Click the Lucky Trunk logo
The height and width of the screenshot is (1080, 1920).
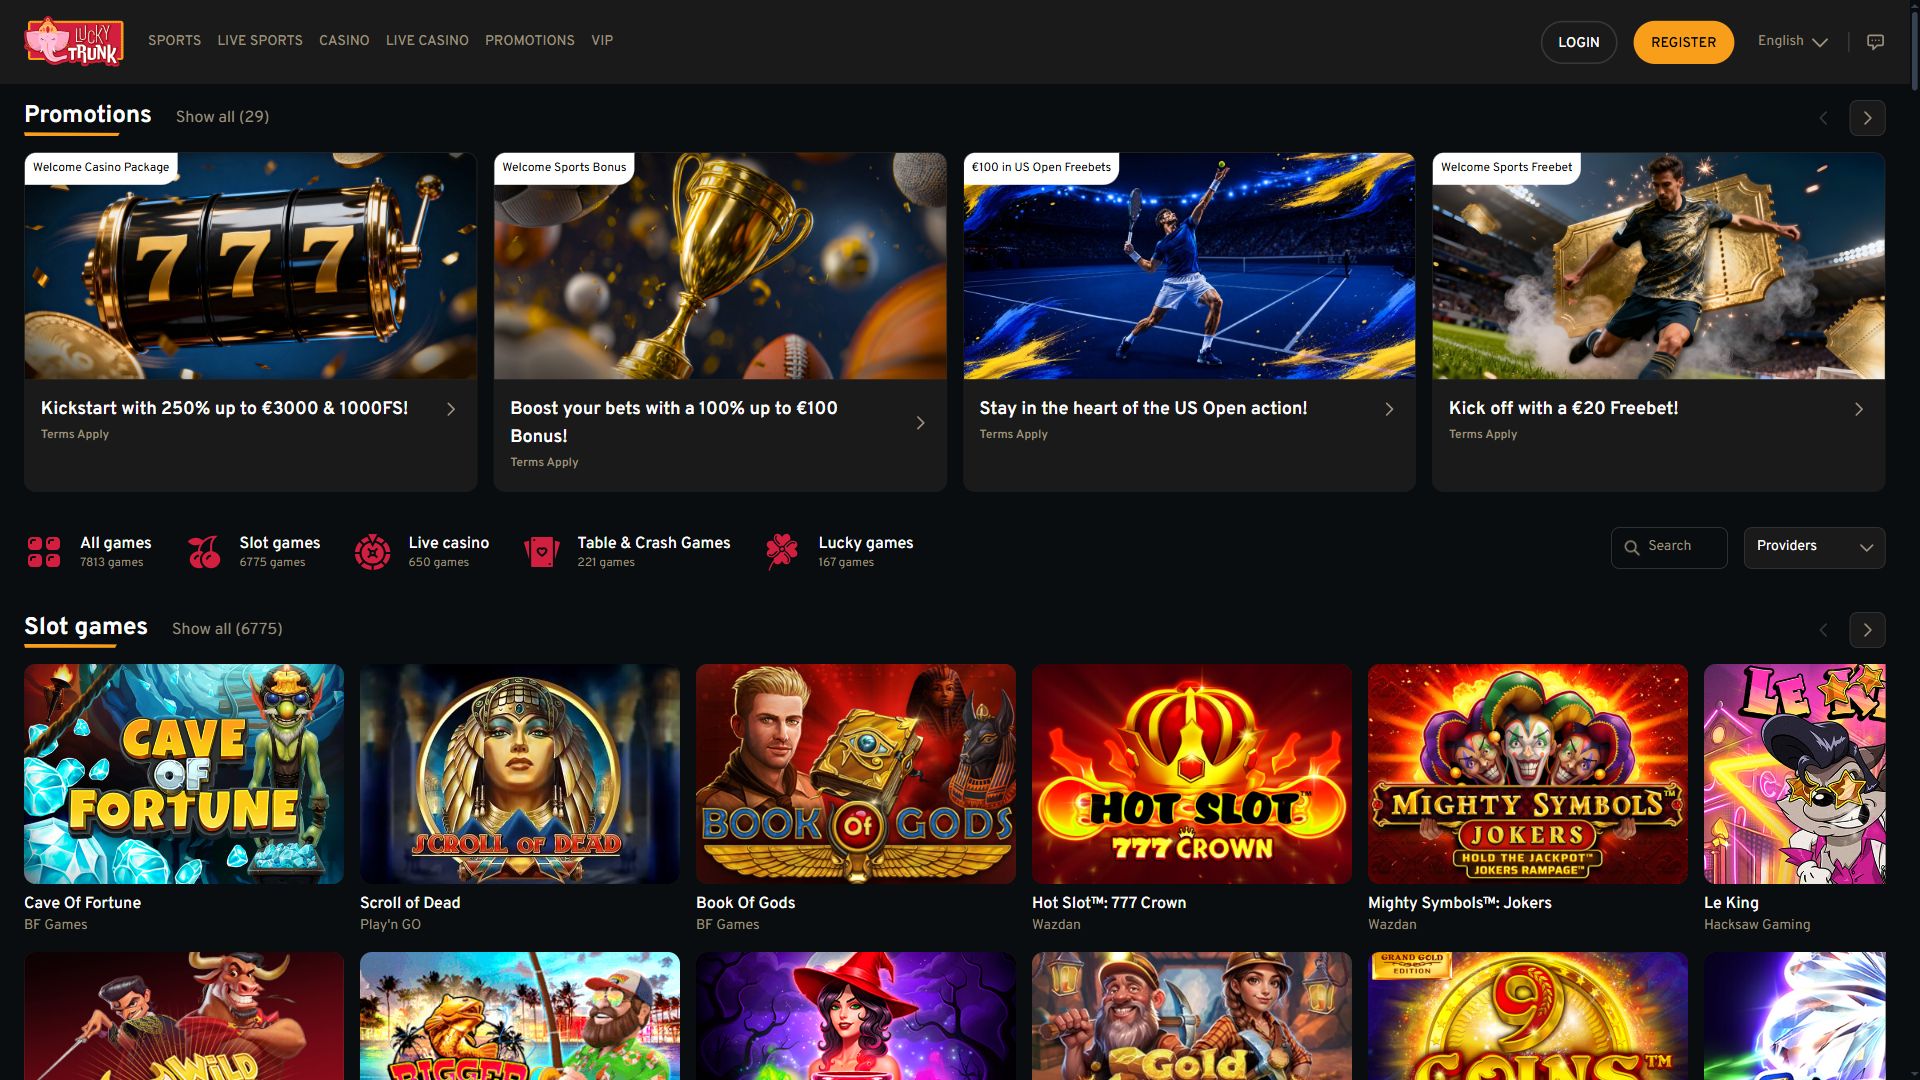click(x=74, y=42)
